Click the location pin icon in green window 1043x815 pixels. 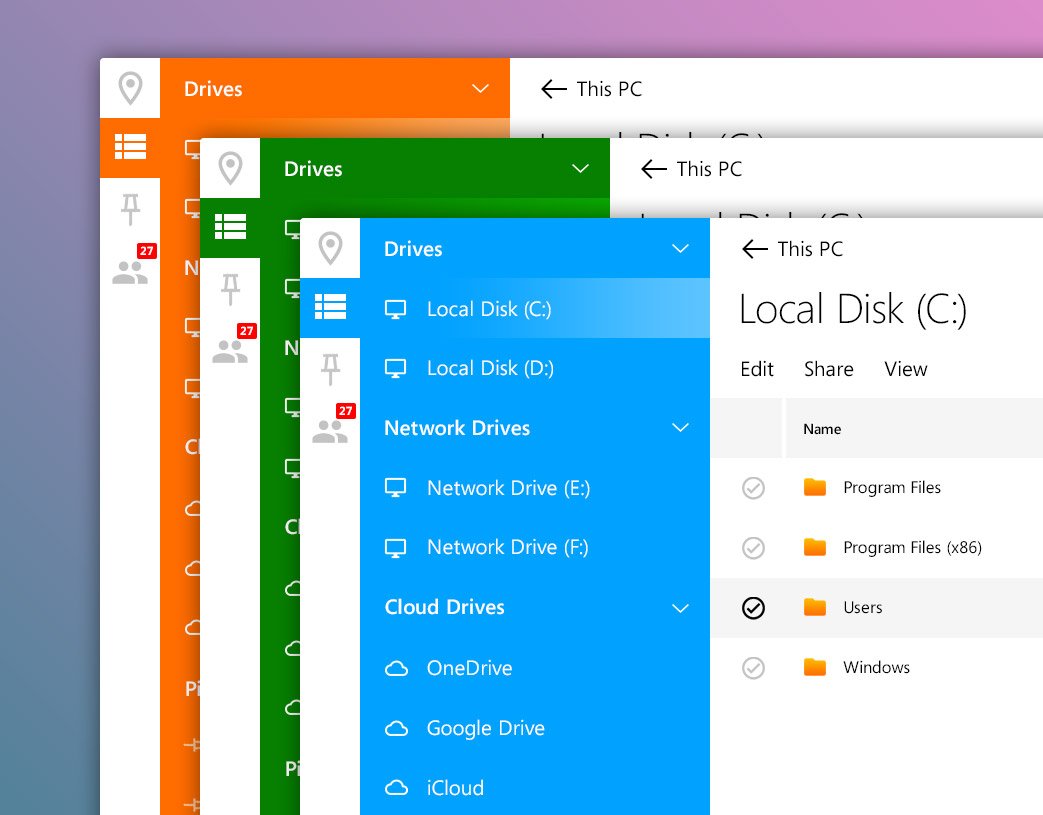pyautogui.click(x=231, y=168)
